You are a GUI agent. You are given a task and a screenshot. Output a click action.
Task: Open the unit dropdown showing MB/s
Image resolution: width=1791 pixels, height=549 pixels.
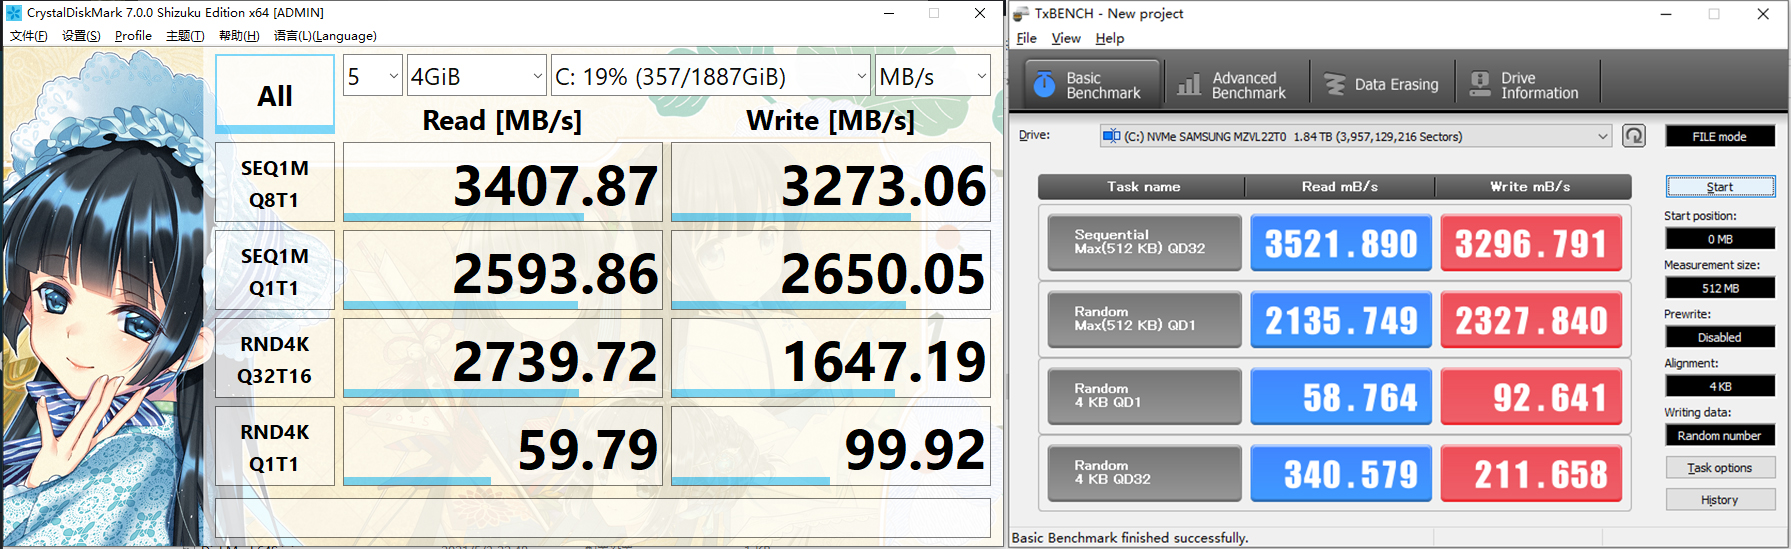pos(933,76)
